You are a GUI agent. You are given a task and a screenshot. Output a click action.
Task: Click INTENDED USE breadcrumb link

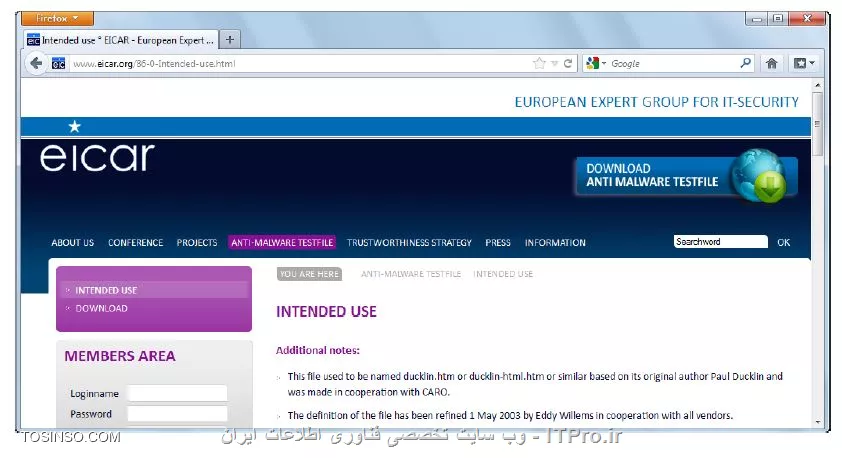tap(503, 274)
